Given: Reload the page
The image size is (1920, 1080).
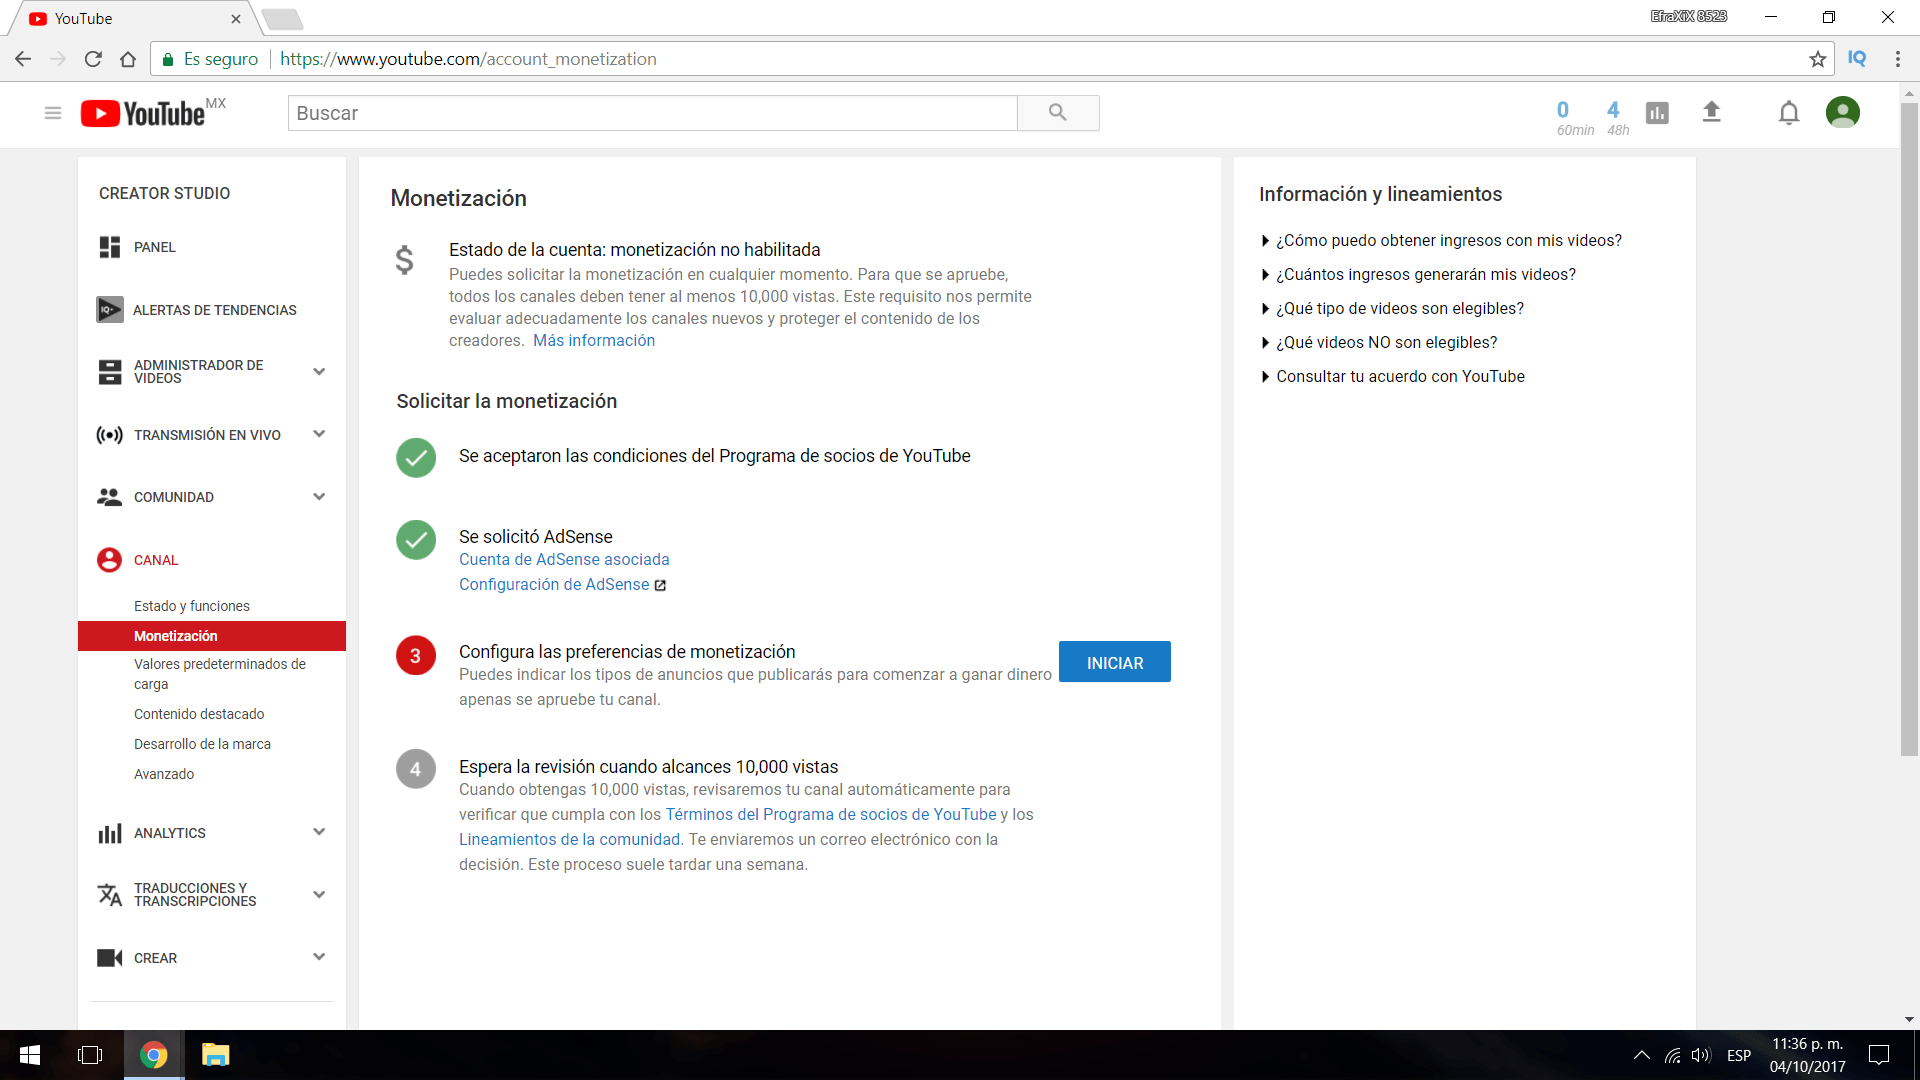Looking at the screenshot, I should coord(93,59).
